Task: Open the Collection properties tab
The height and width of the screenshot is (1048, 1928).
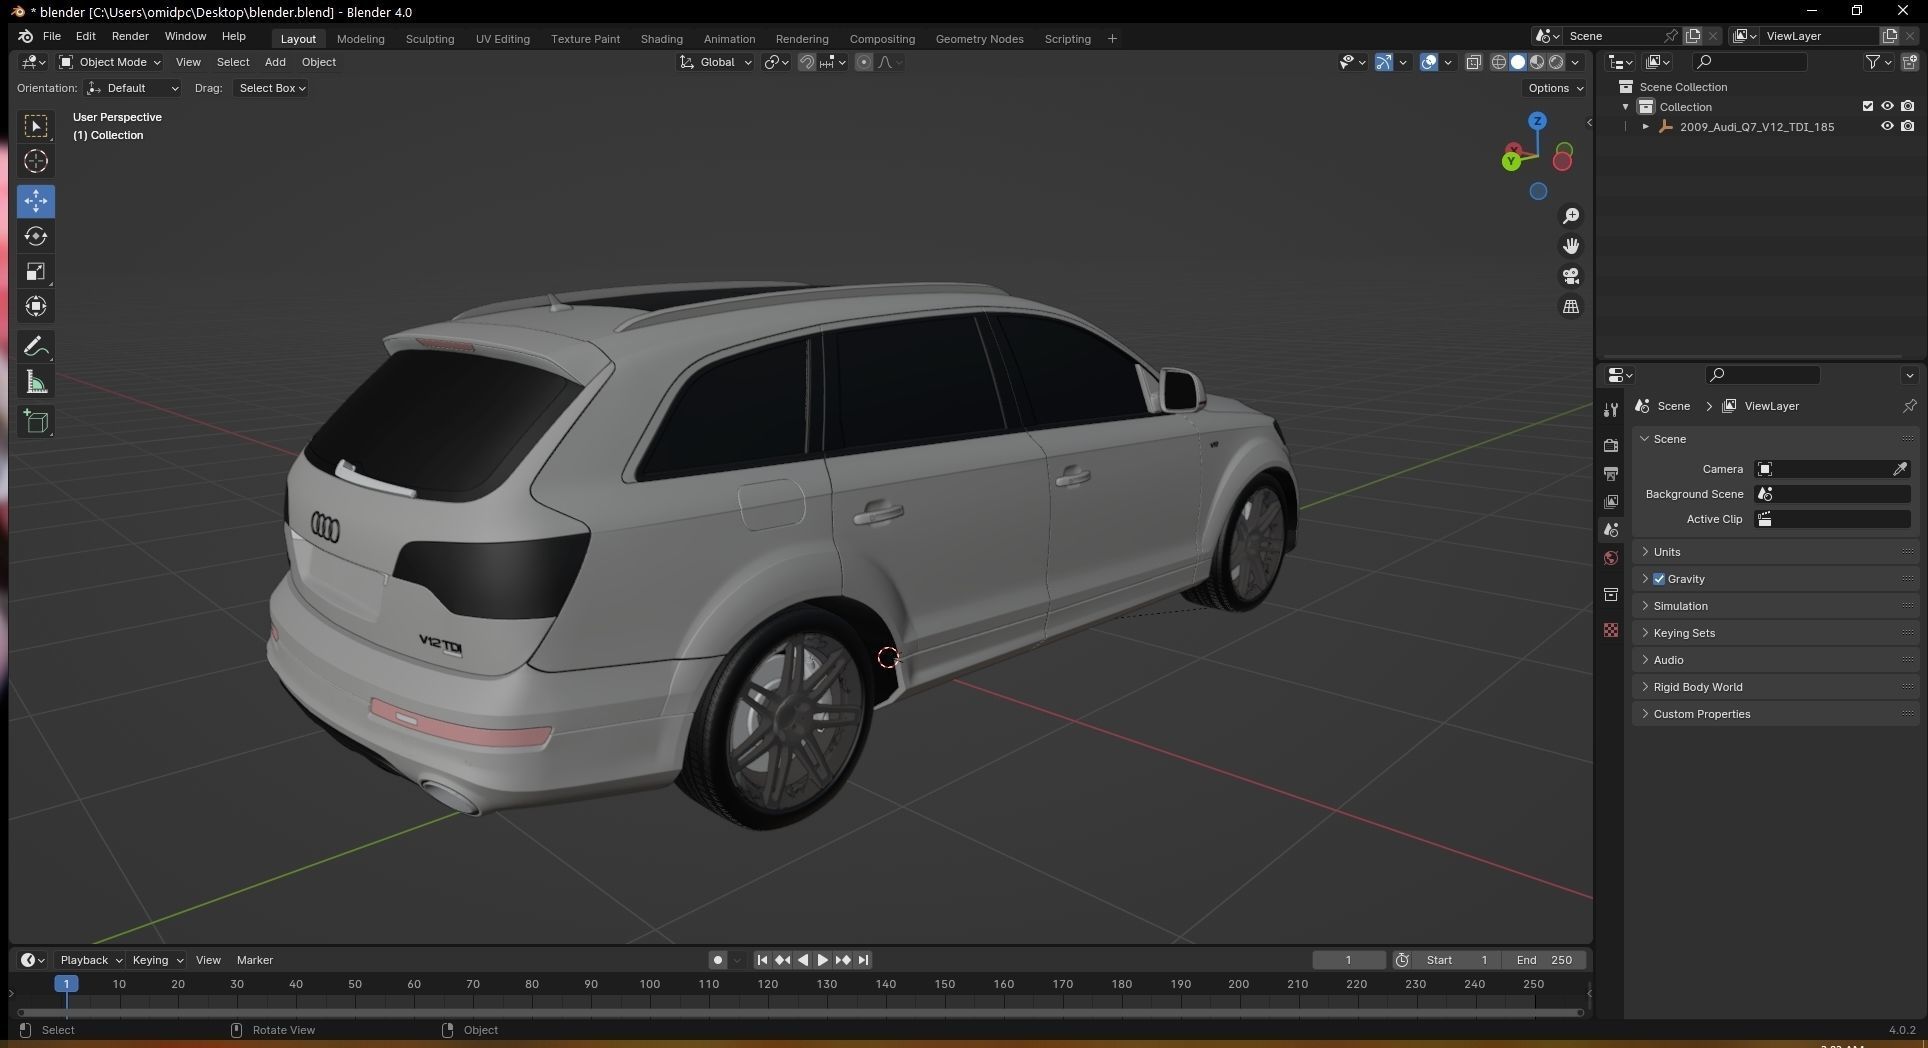Action: 1611,594
